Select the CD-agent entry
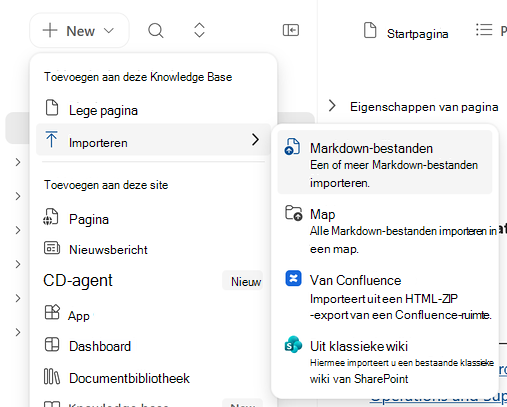507x407 pixels. [x=78, y=280]
